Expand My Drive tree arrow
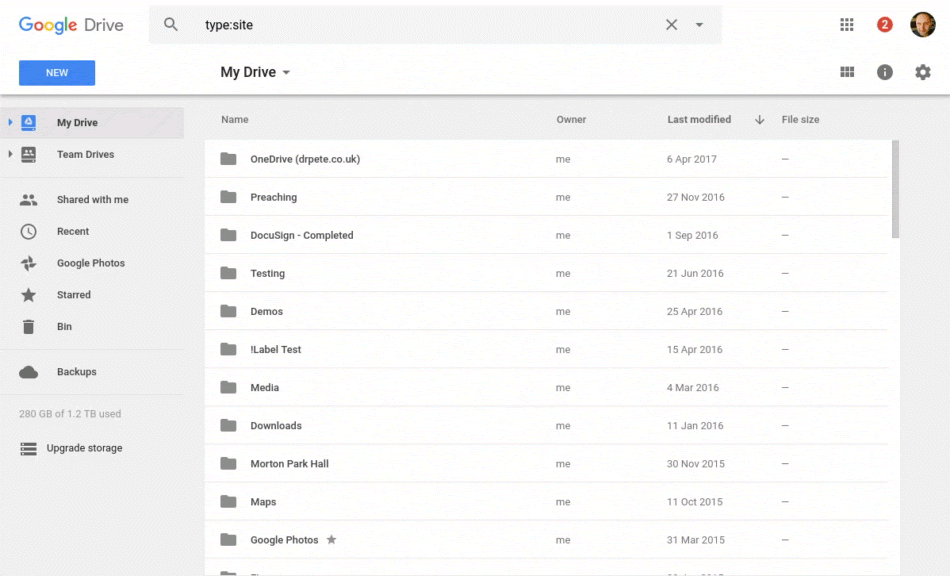 coord(10,122)
